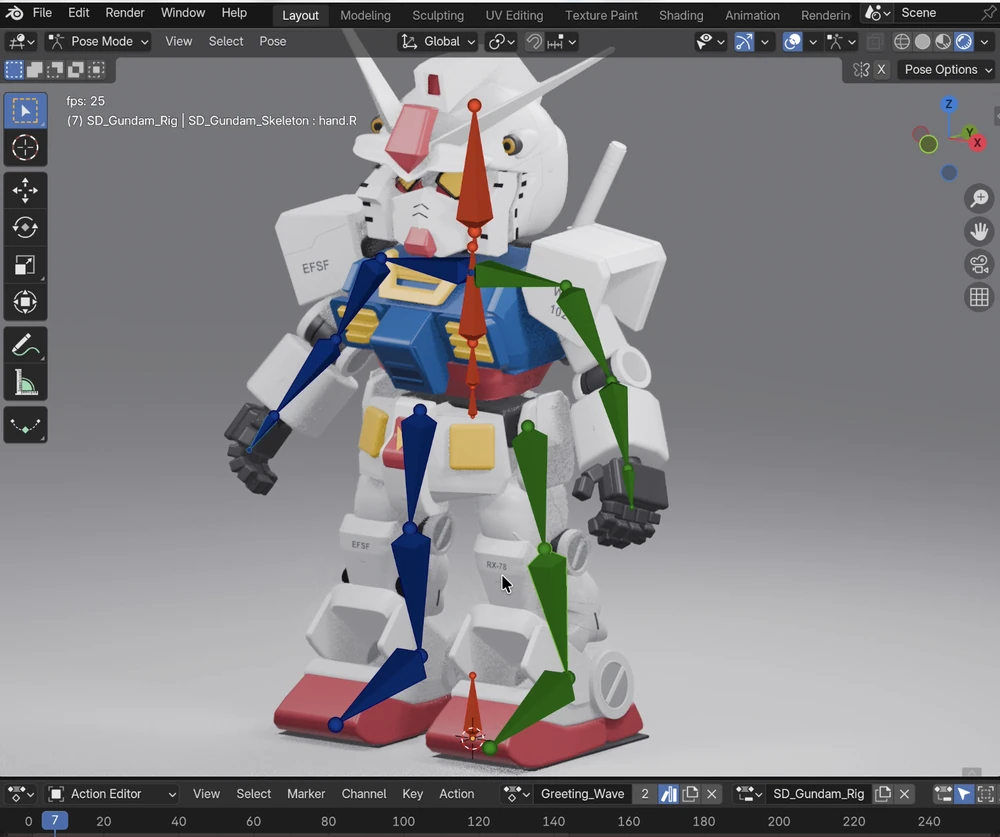Image resolution: width=1000 pixels, height=837 pixels.
Task: Unlink the SD_Gundam_Rig action slot
Action: coord(904,794)
